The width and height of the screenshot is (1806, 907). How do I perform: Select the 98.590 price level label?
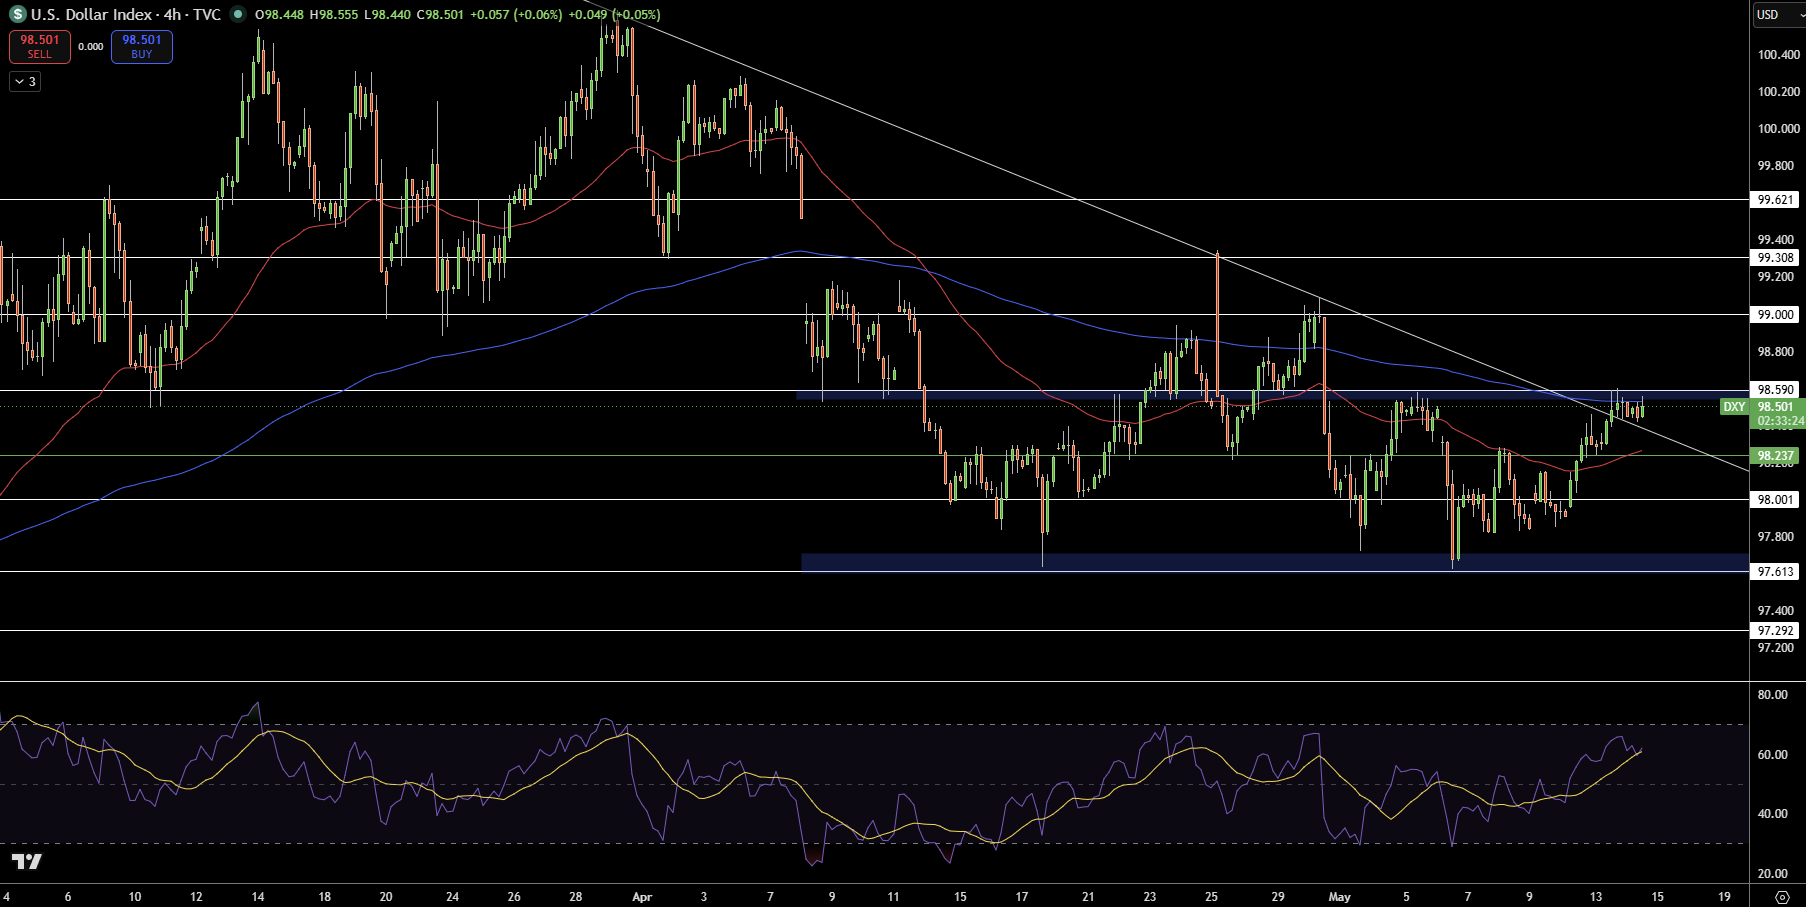pos(1776,390)
